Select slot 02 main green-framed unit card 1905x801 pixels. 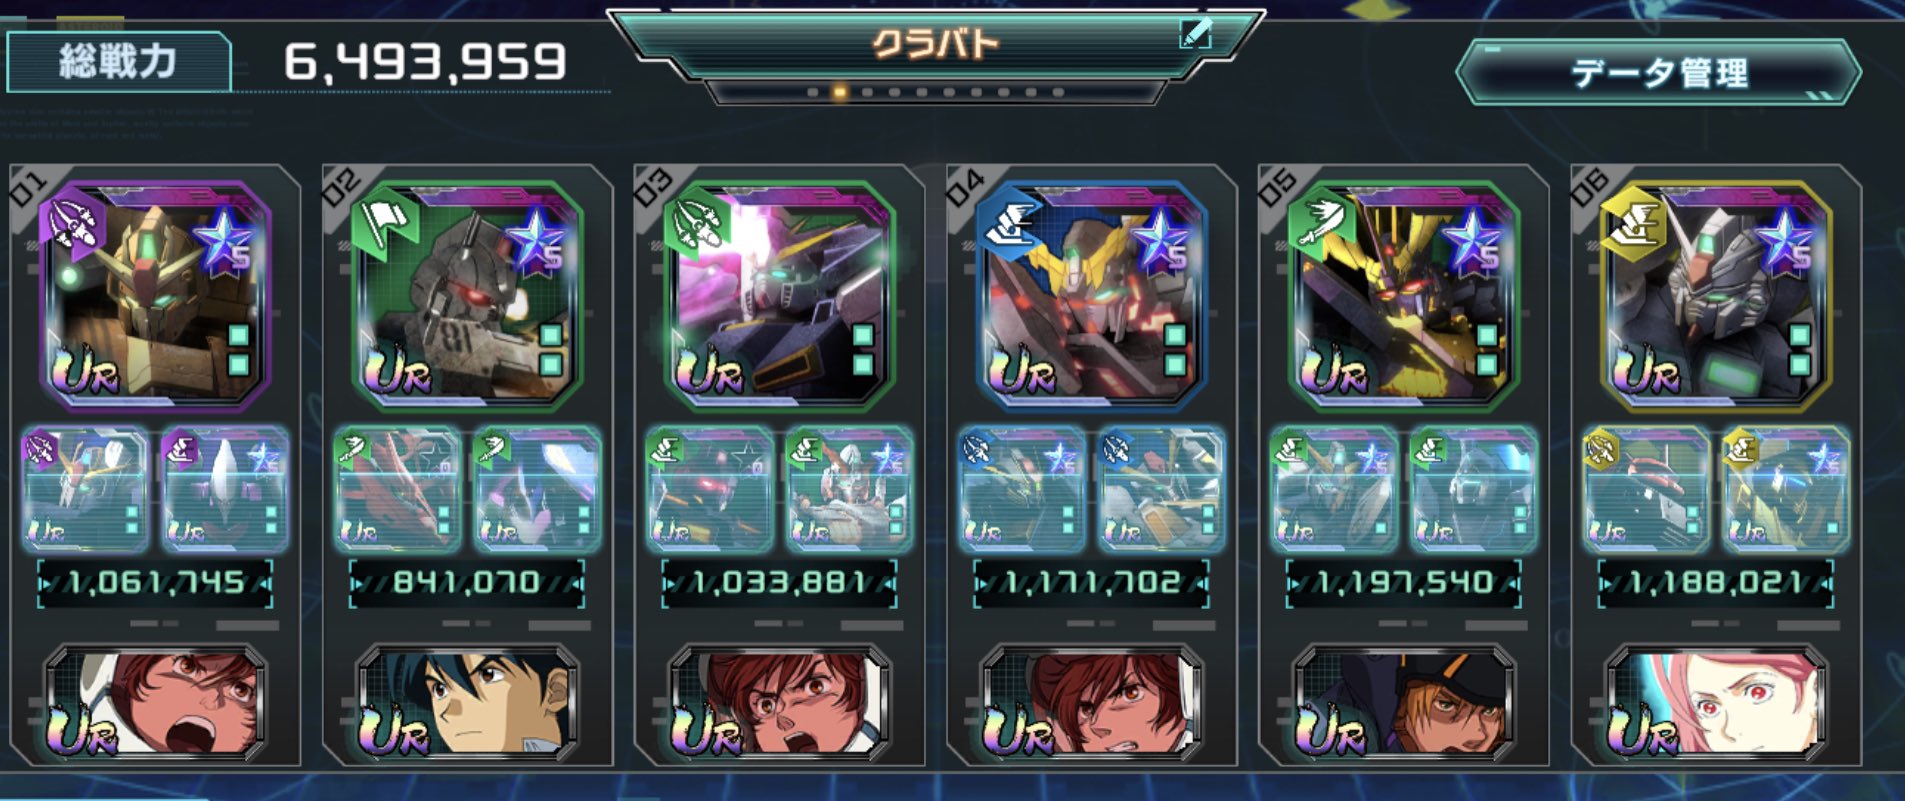point(467,296)
